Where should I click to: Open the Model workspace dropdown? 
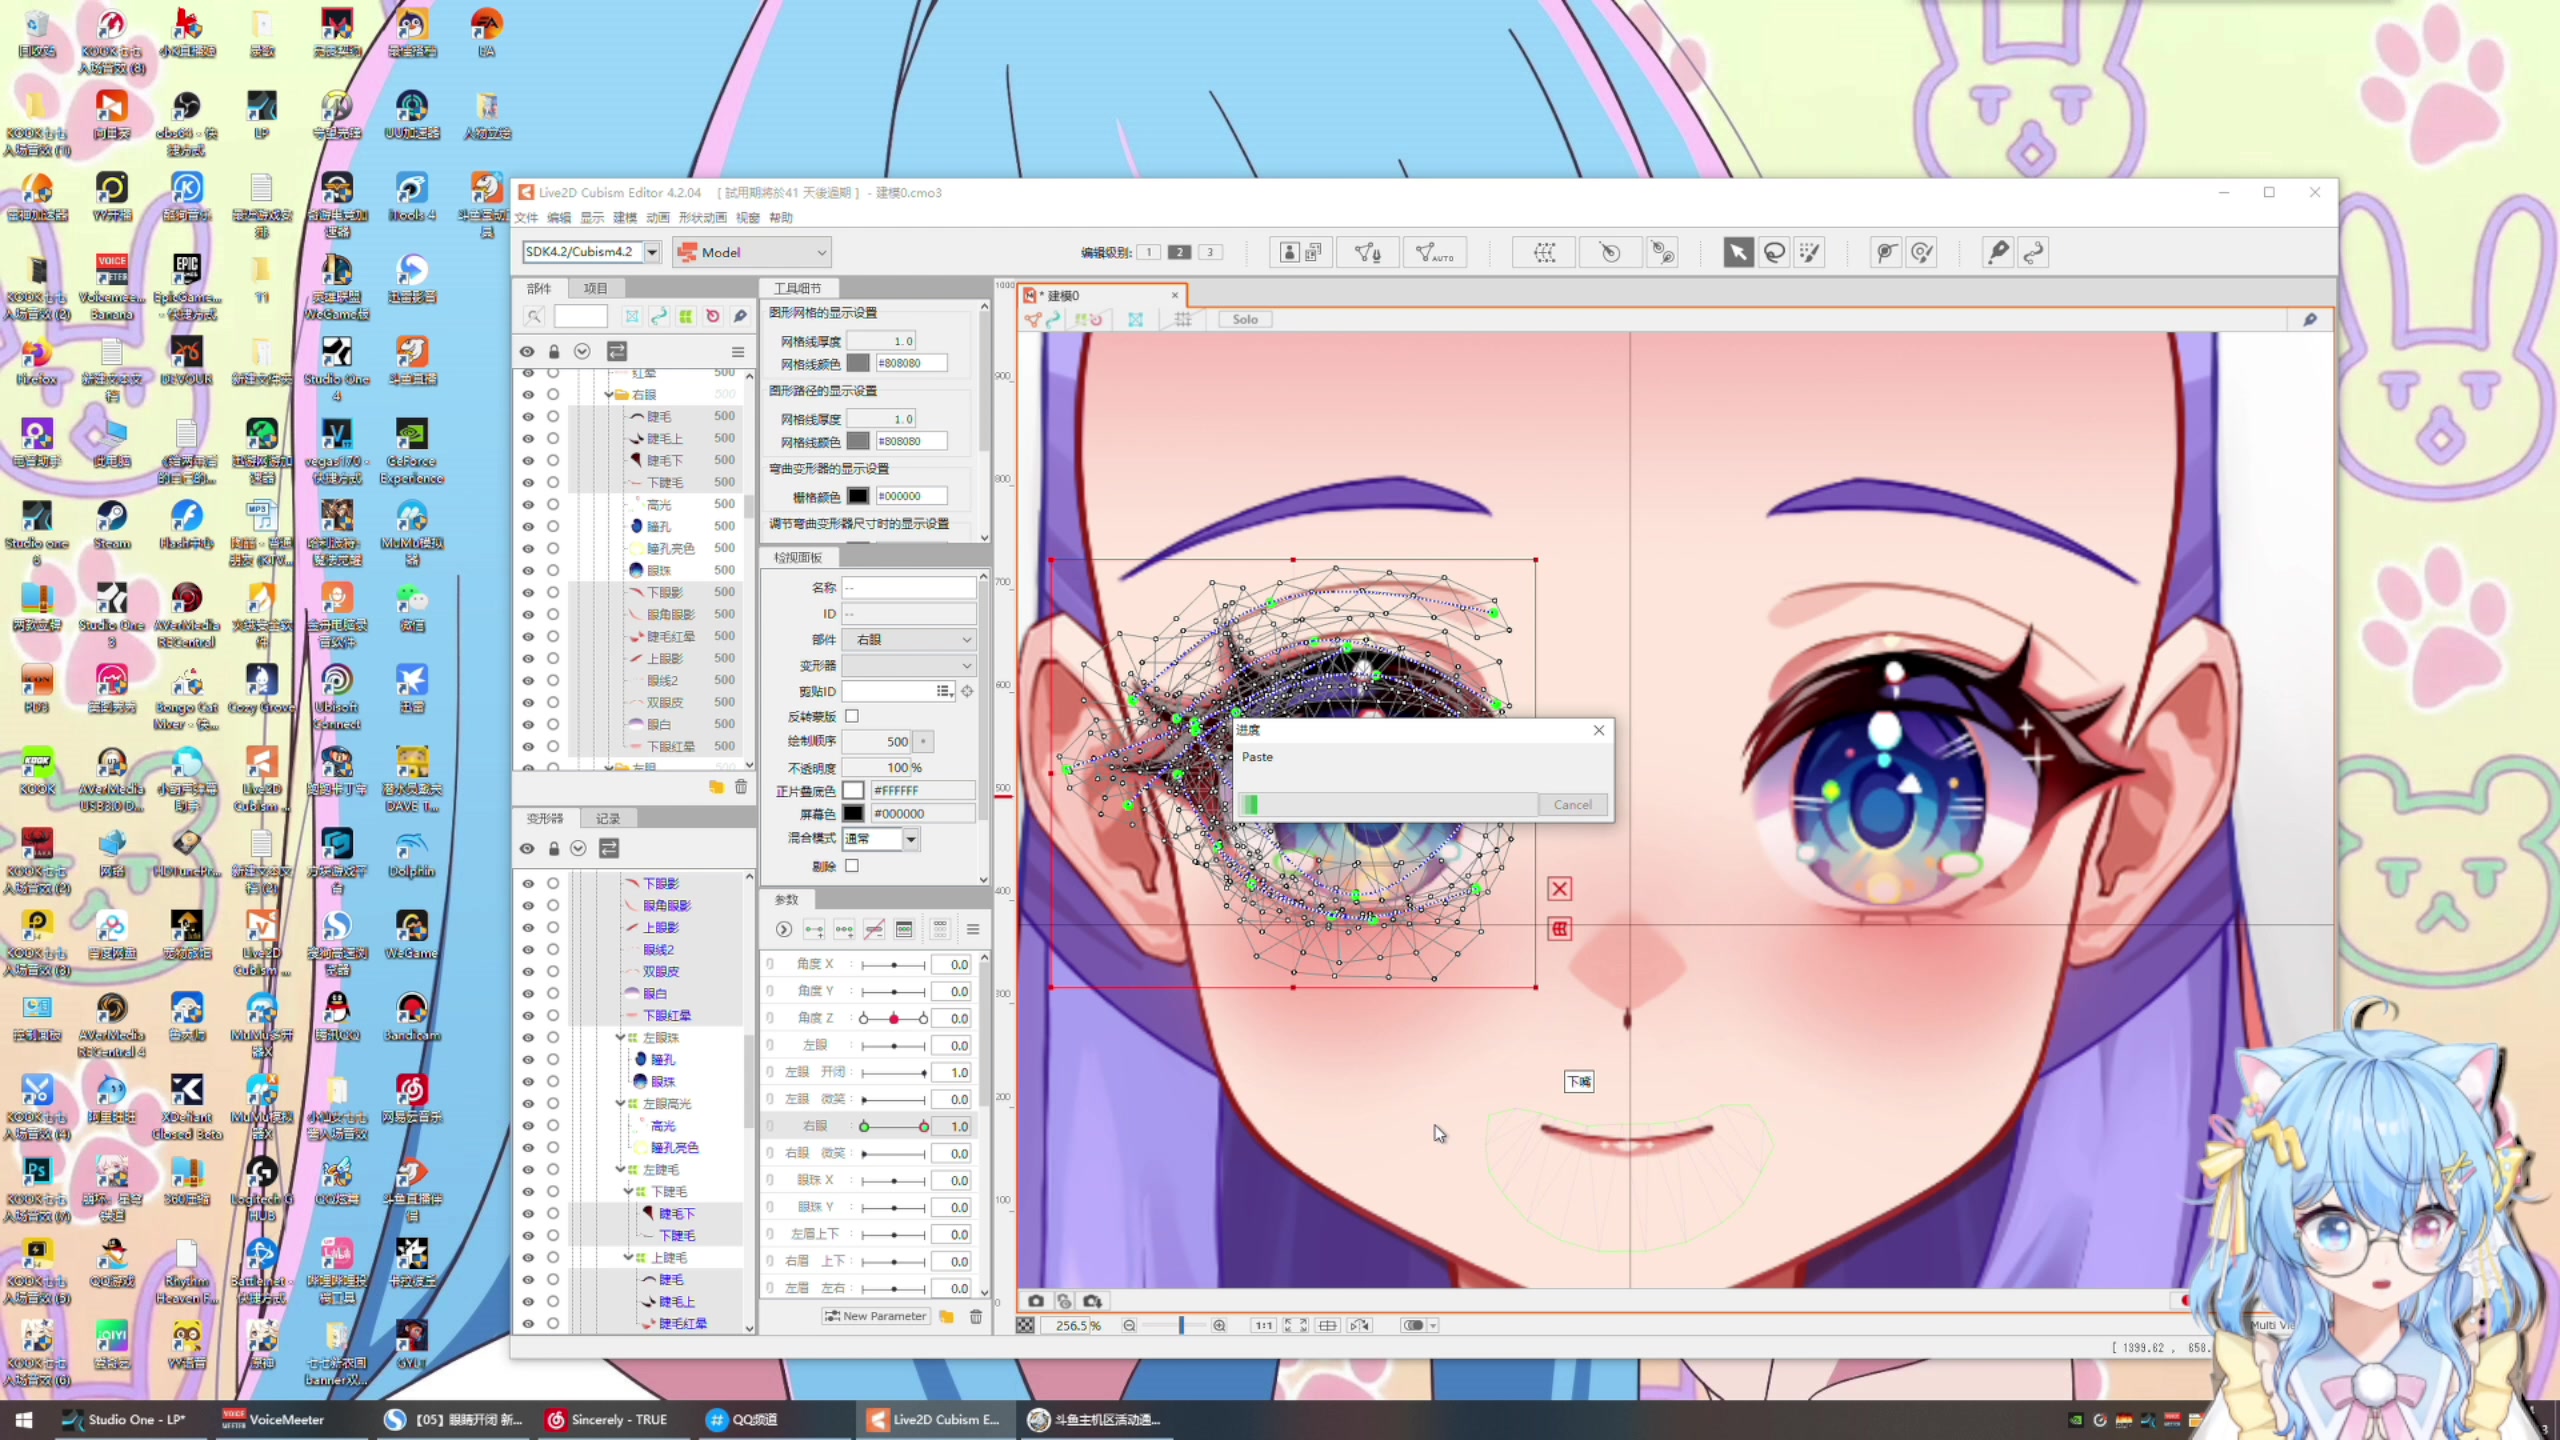point(754,252)
